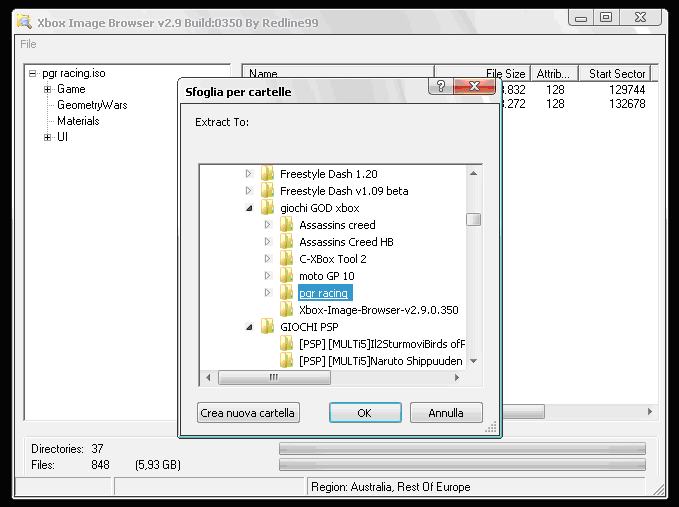Click Crea nuova cartella button

pyautogui.click(x=248, y=413)
